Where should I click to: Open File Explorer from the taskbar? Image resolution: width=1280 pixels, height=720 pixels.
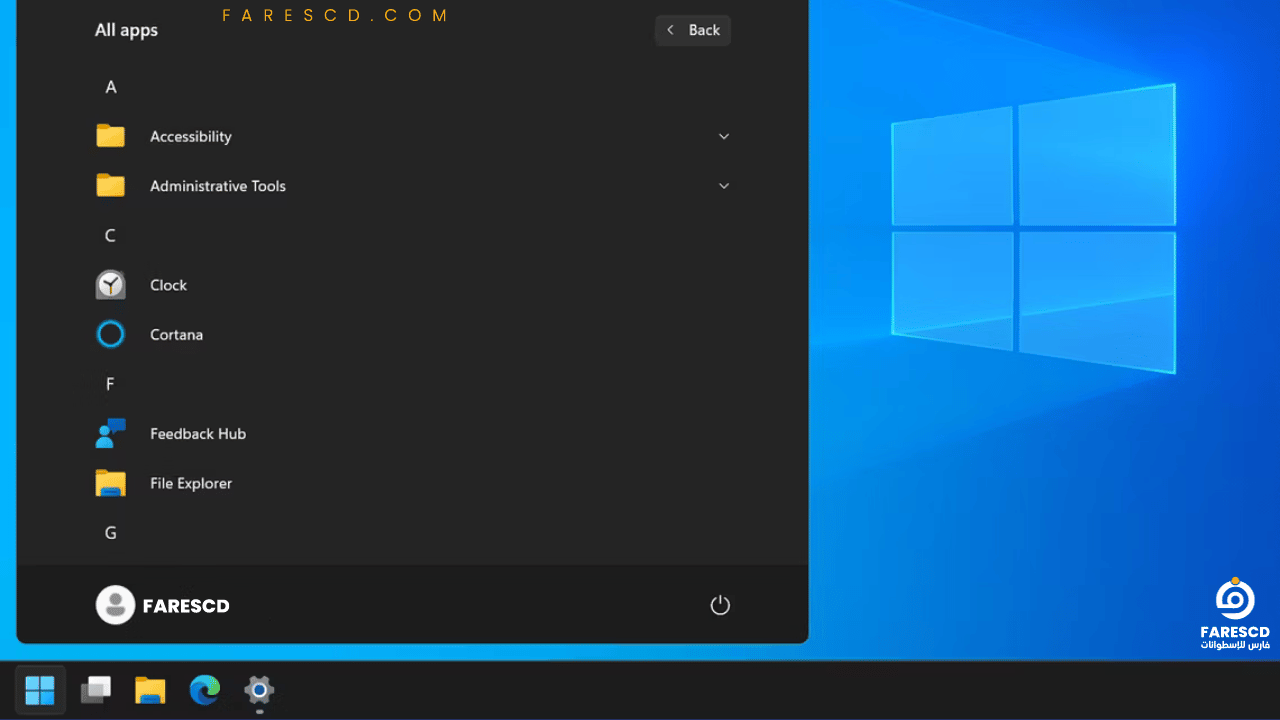[150, 690]
